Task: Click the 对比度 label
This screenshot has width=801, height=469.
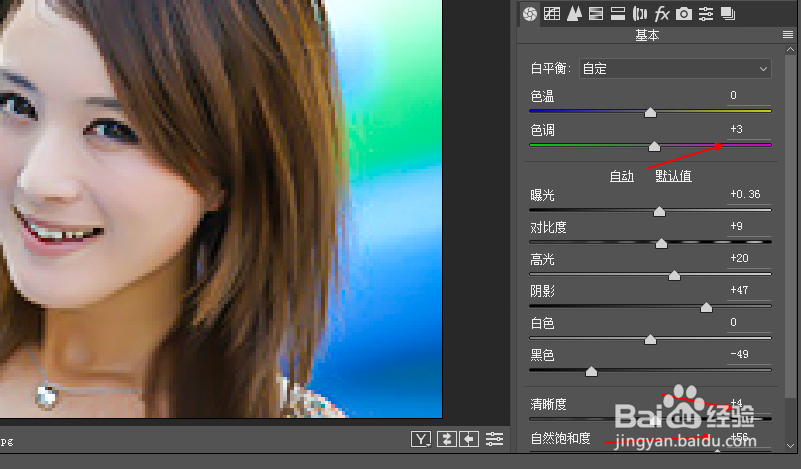Action: [x=548, y=227]
